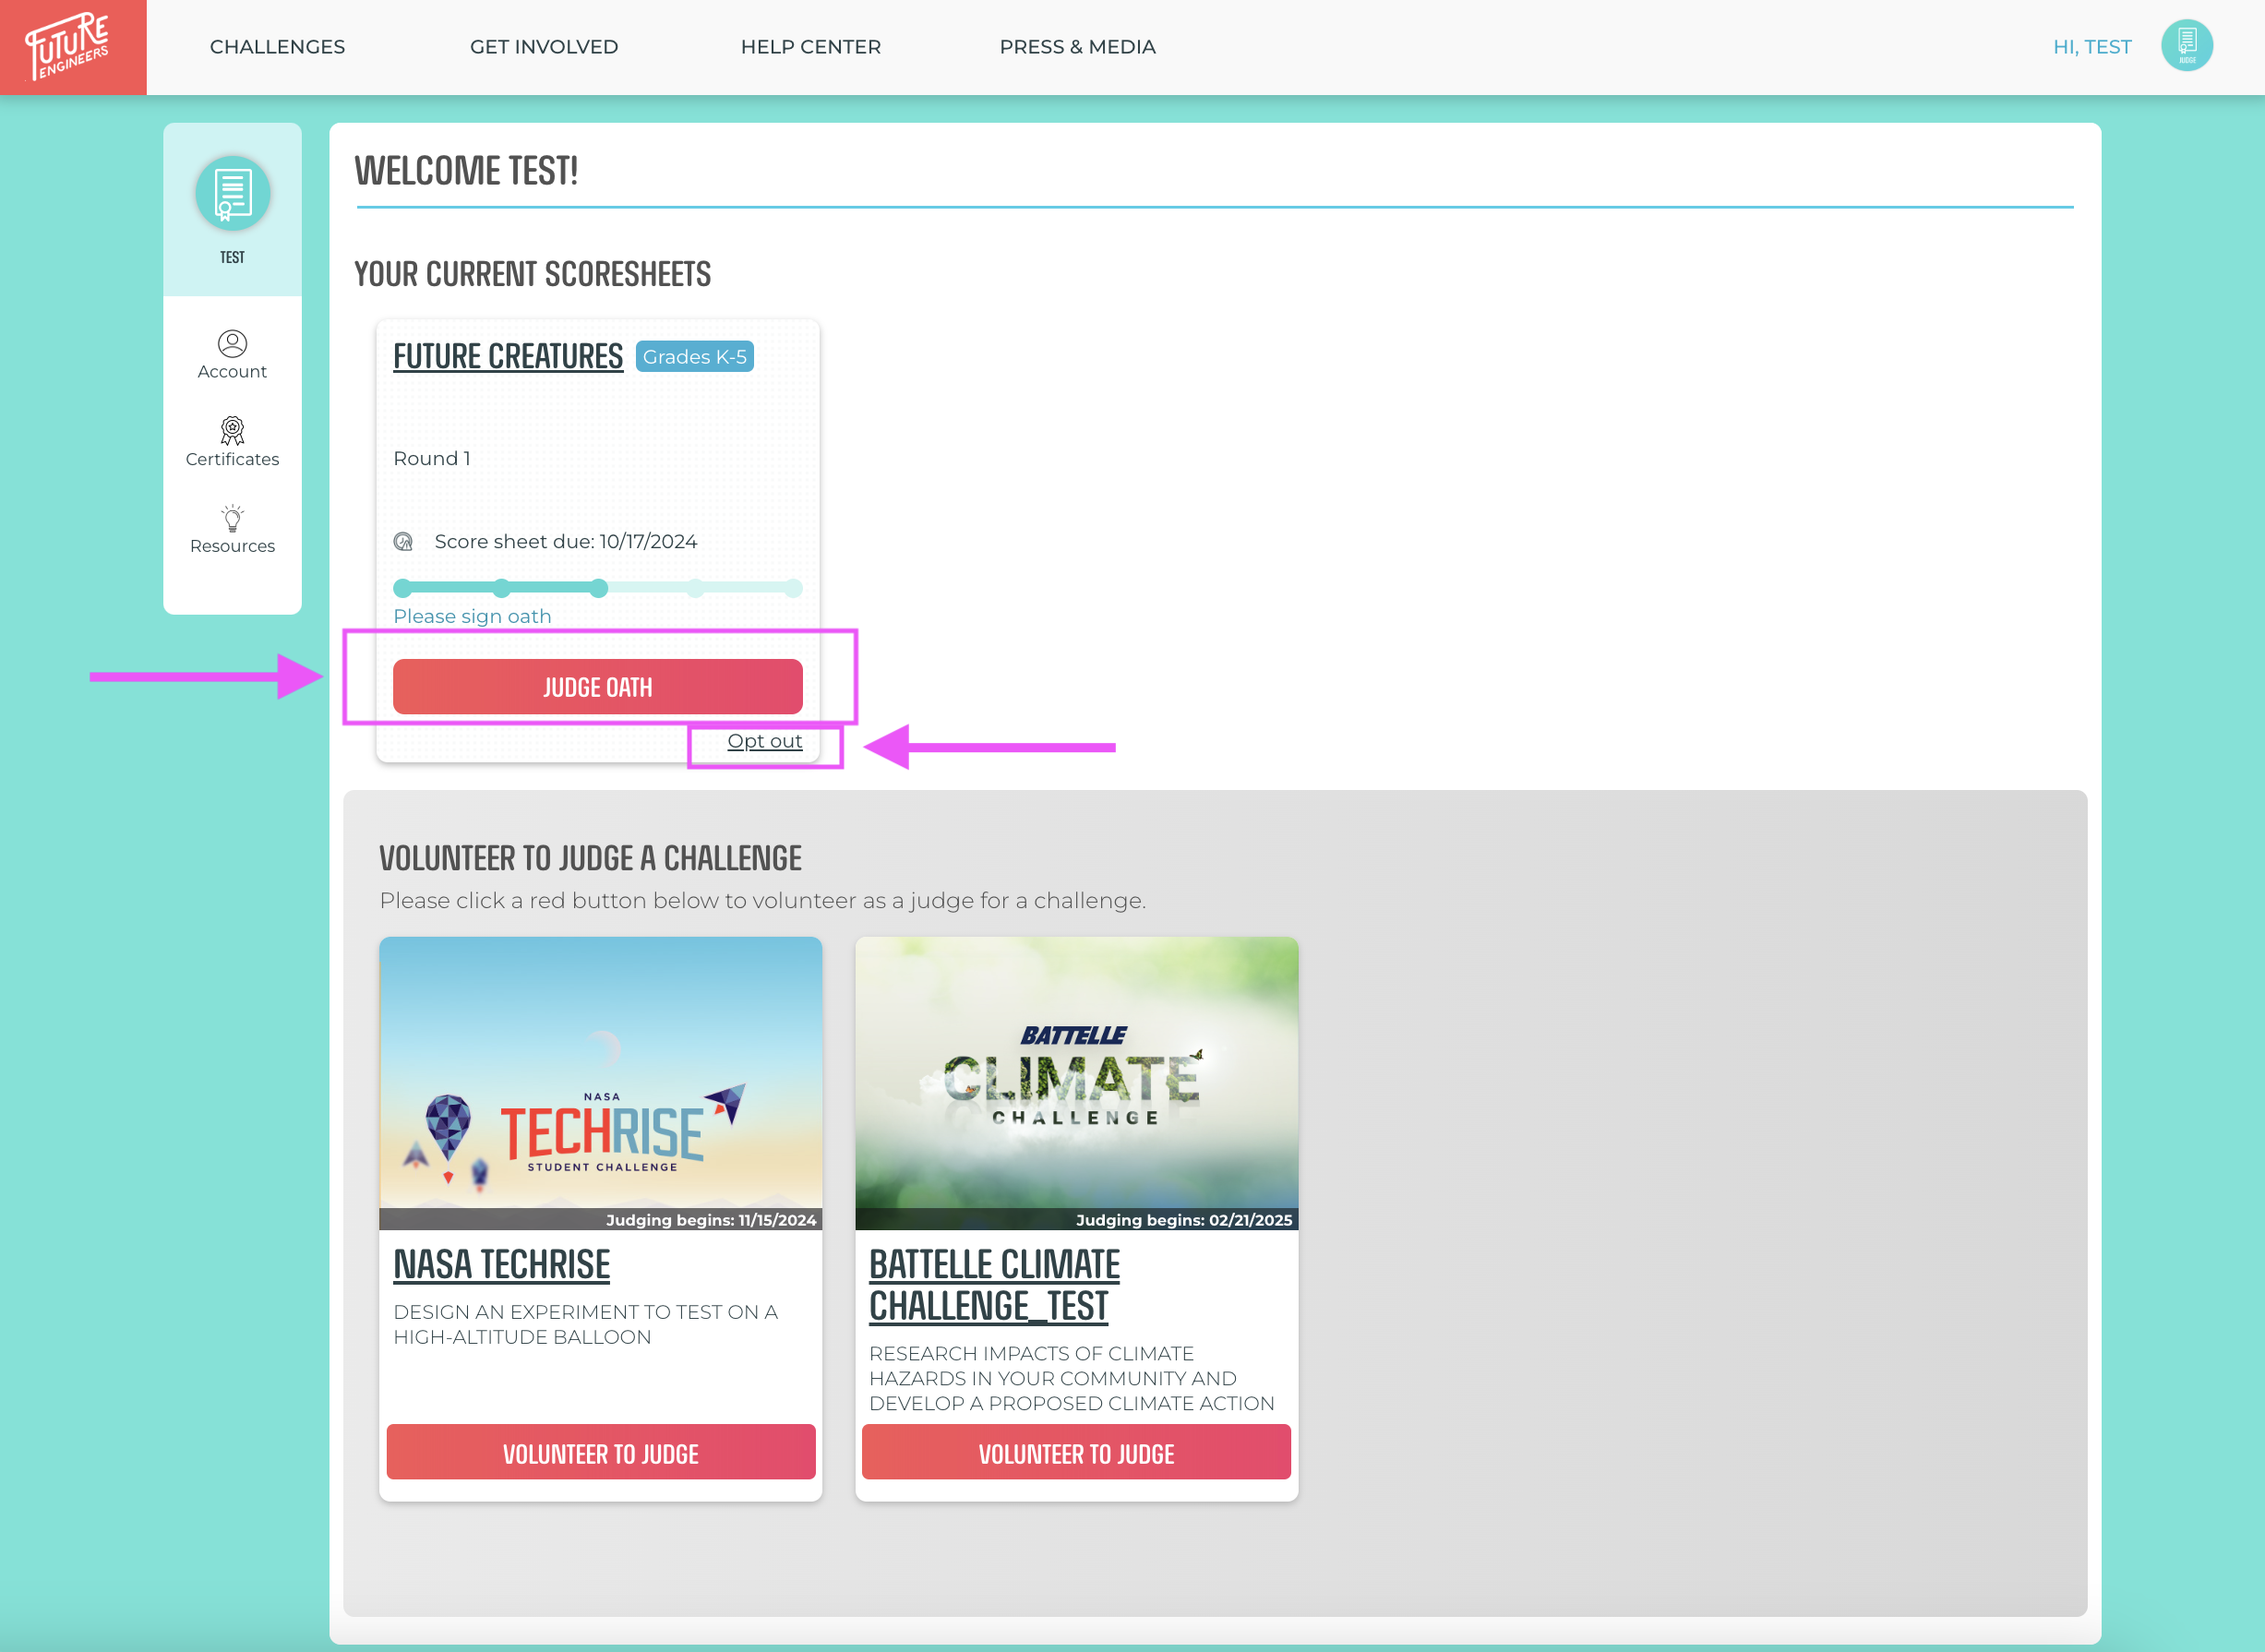The height and width of the screenshot is (1652, 2265).
Task: Click the Resources label in sidebar
Action: click(x=232, y=546)
